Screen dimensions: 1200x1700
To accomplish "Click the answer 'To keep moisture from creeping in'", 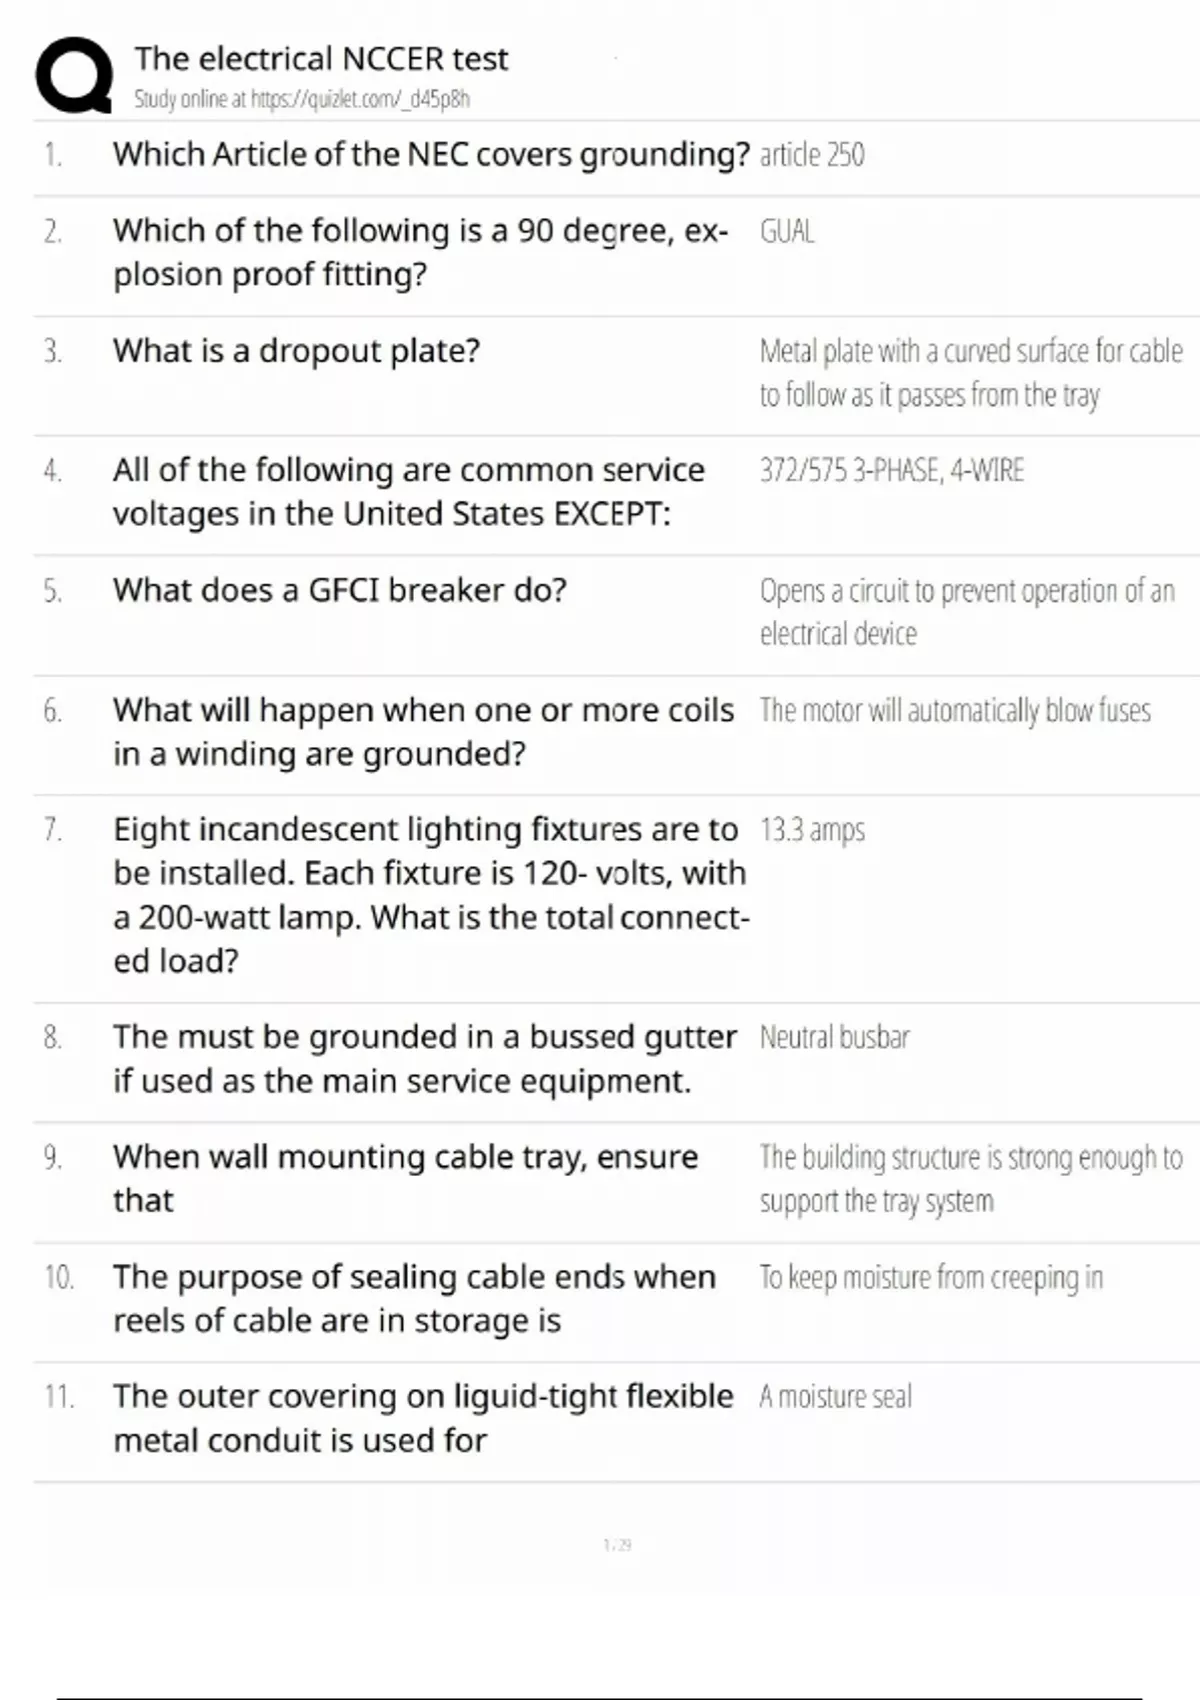I will pyautogui.click(x=930, y=1278).
